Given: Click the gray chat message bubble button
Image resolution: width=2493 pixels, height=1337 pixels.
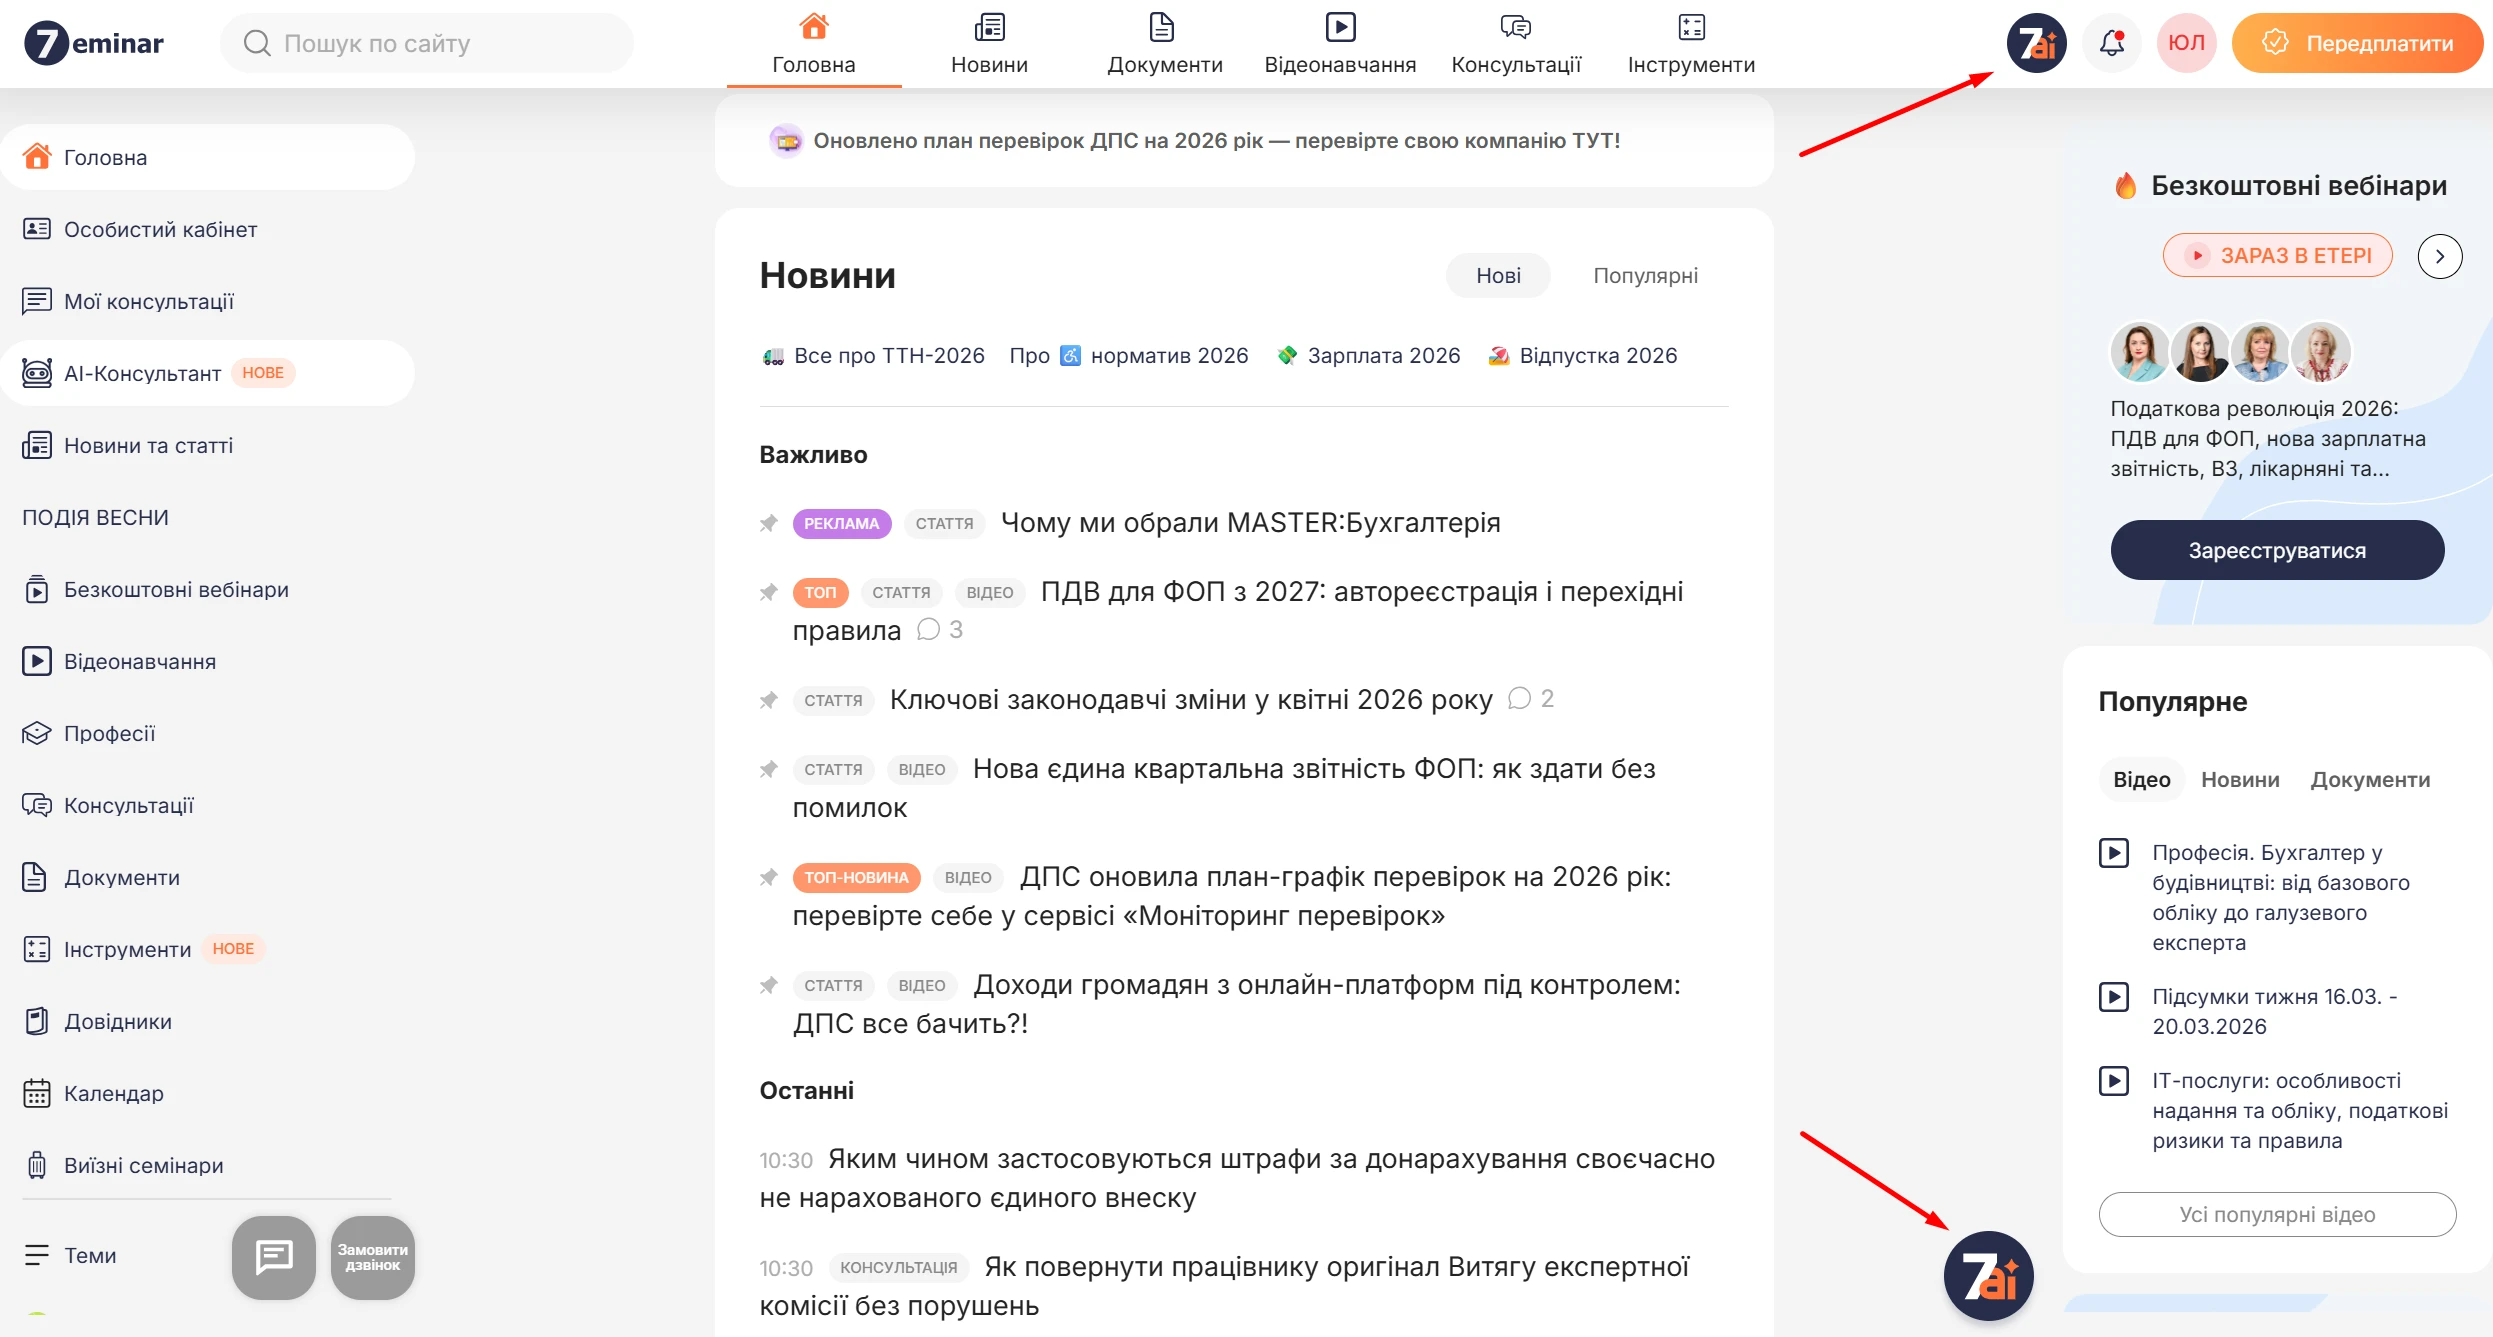Looking at the screenshot, I should [273, 1257].
